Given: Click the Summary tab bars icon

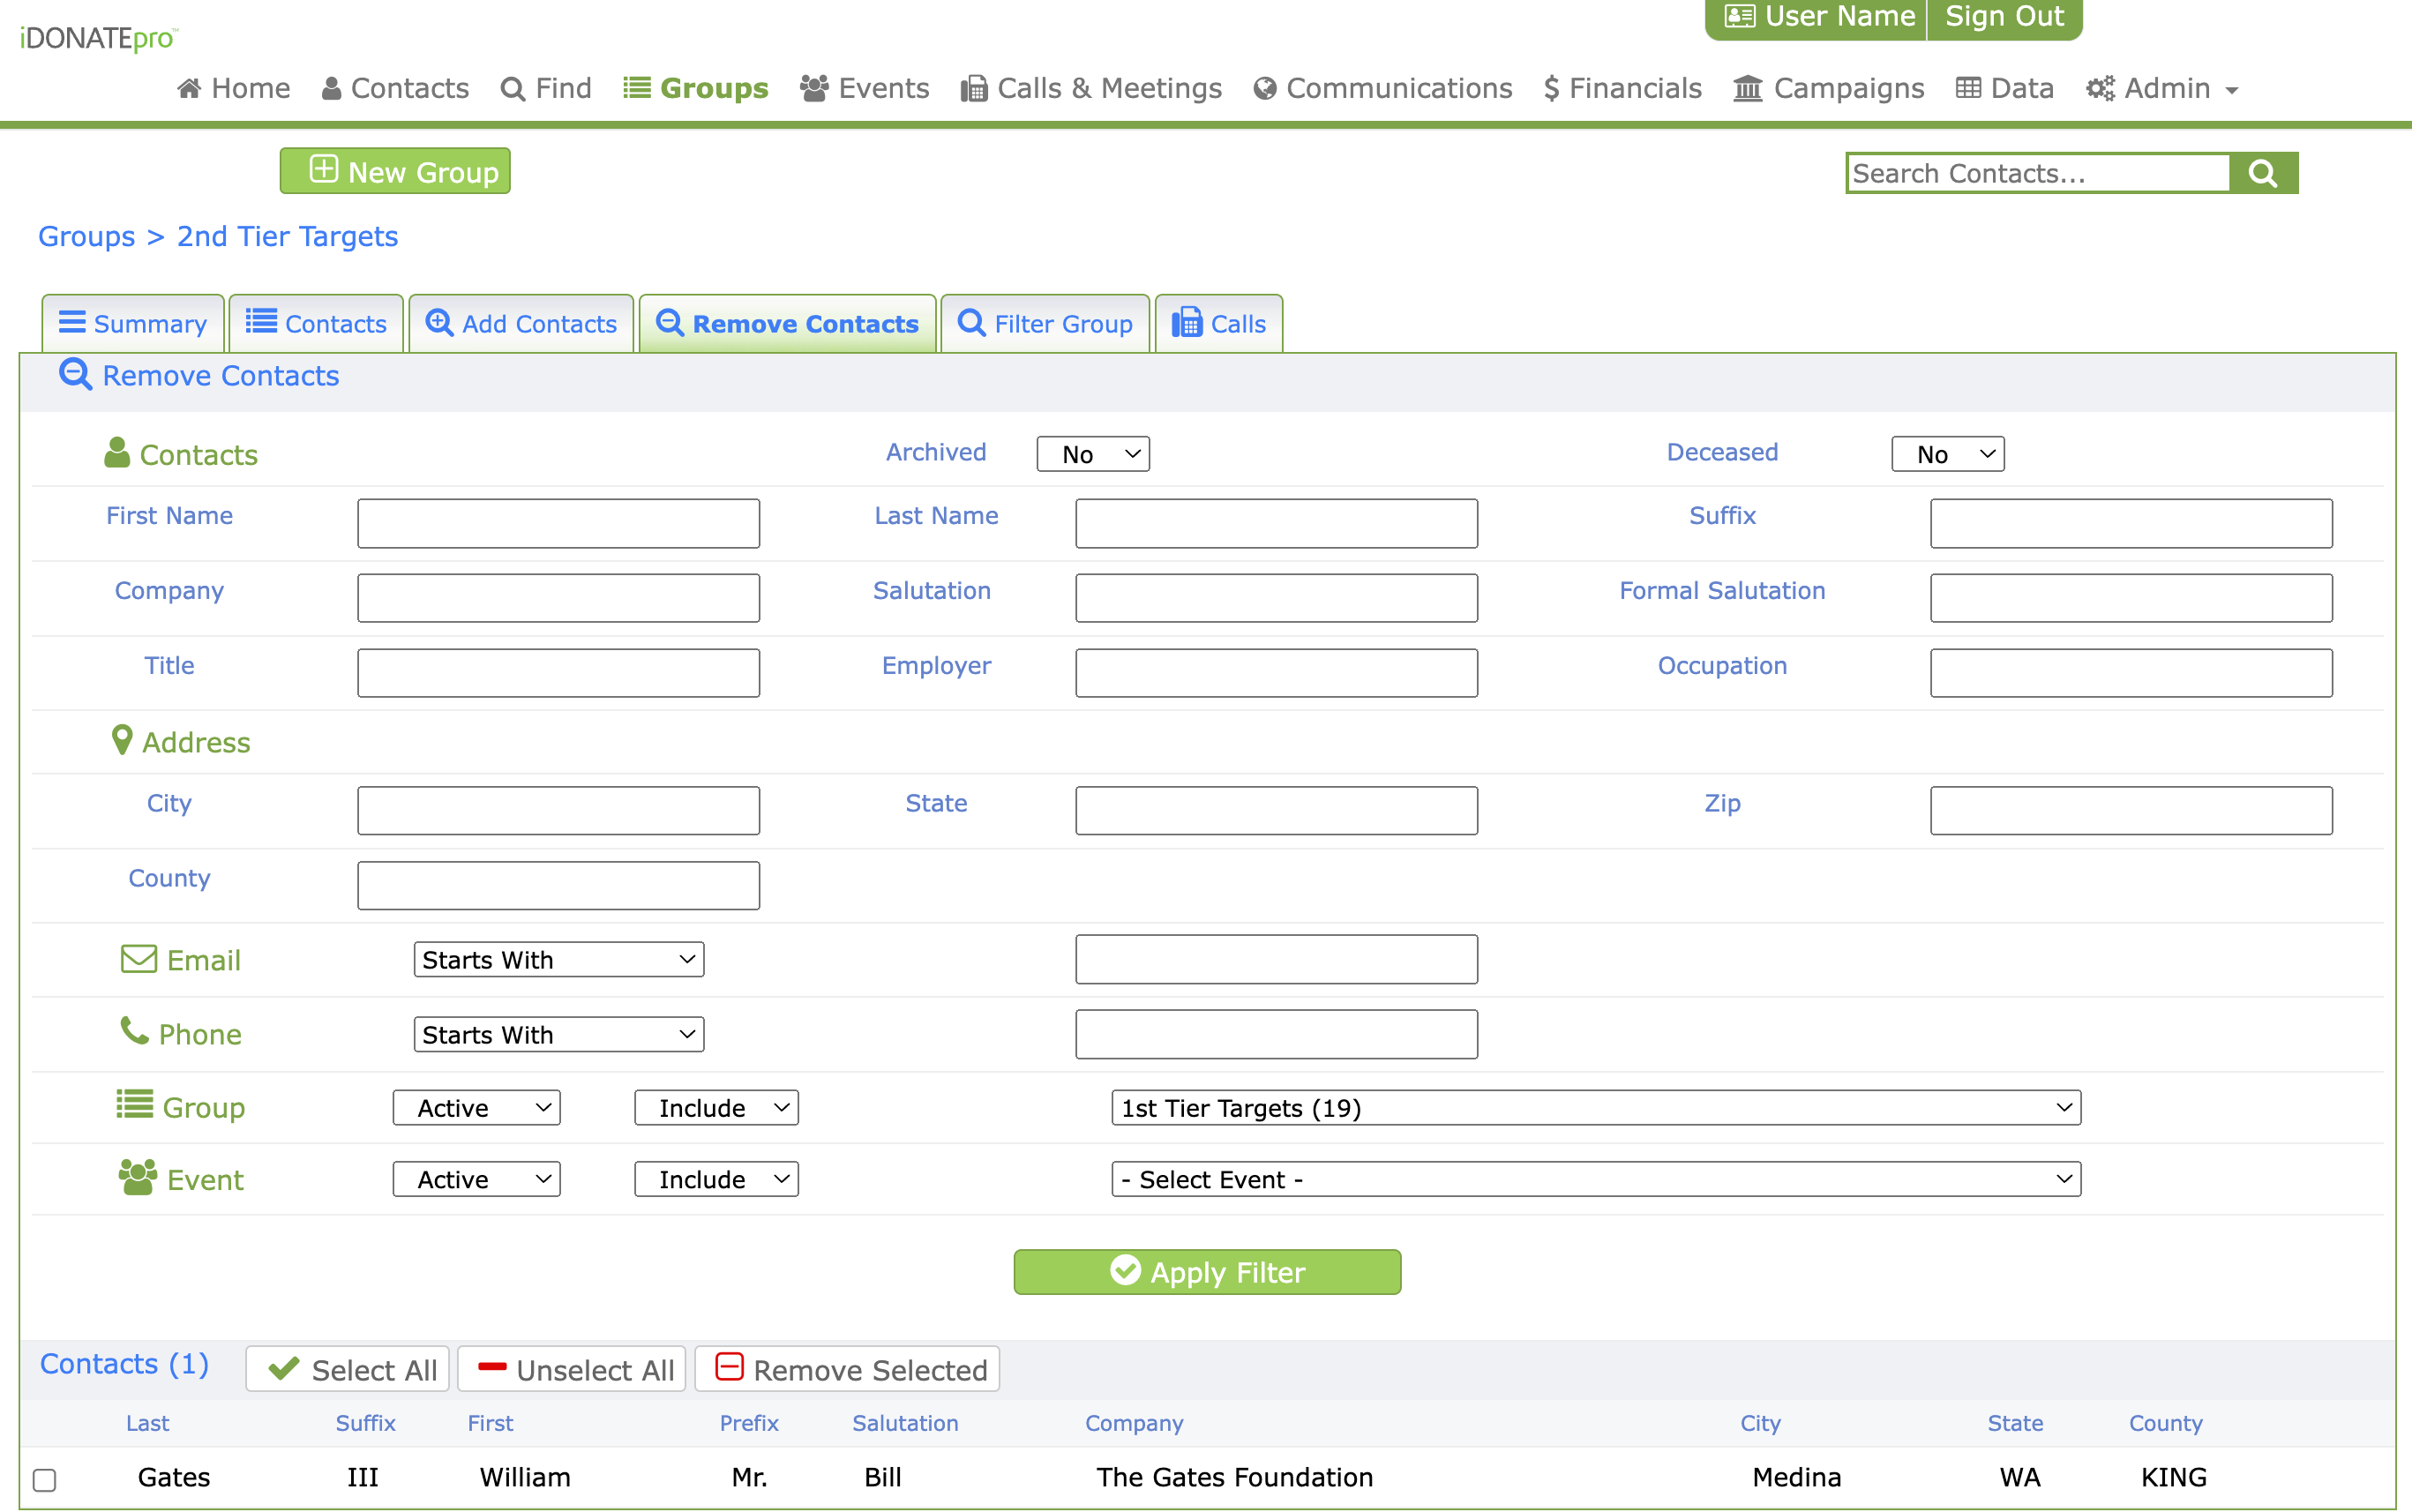Looking at the screenshot, I should click(x=72, y=322).
